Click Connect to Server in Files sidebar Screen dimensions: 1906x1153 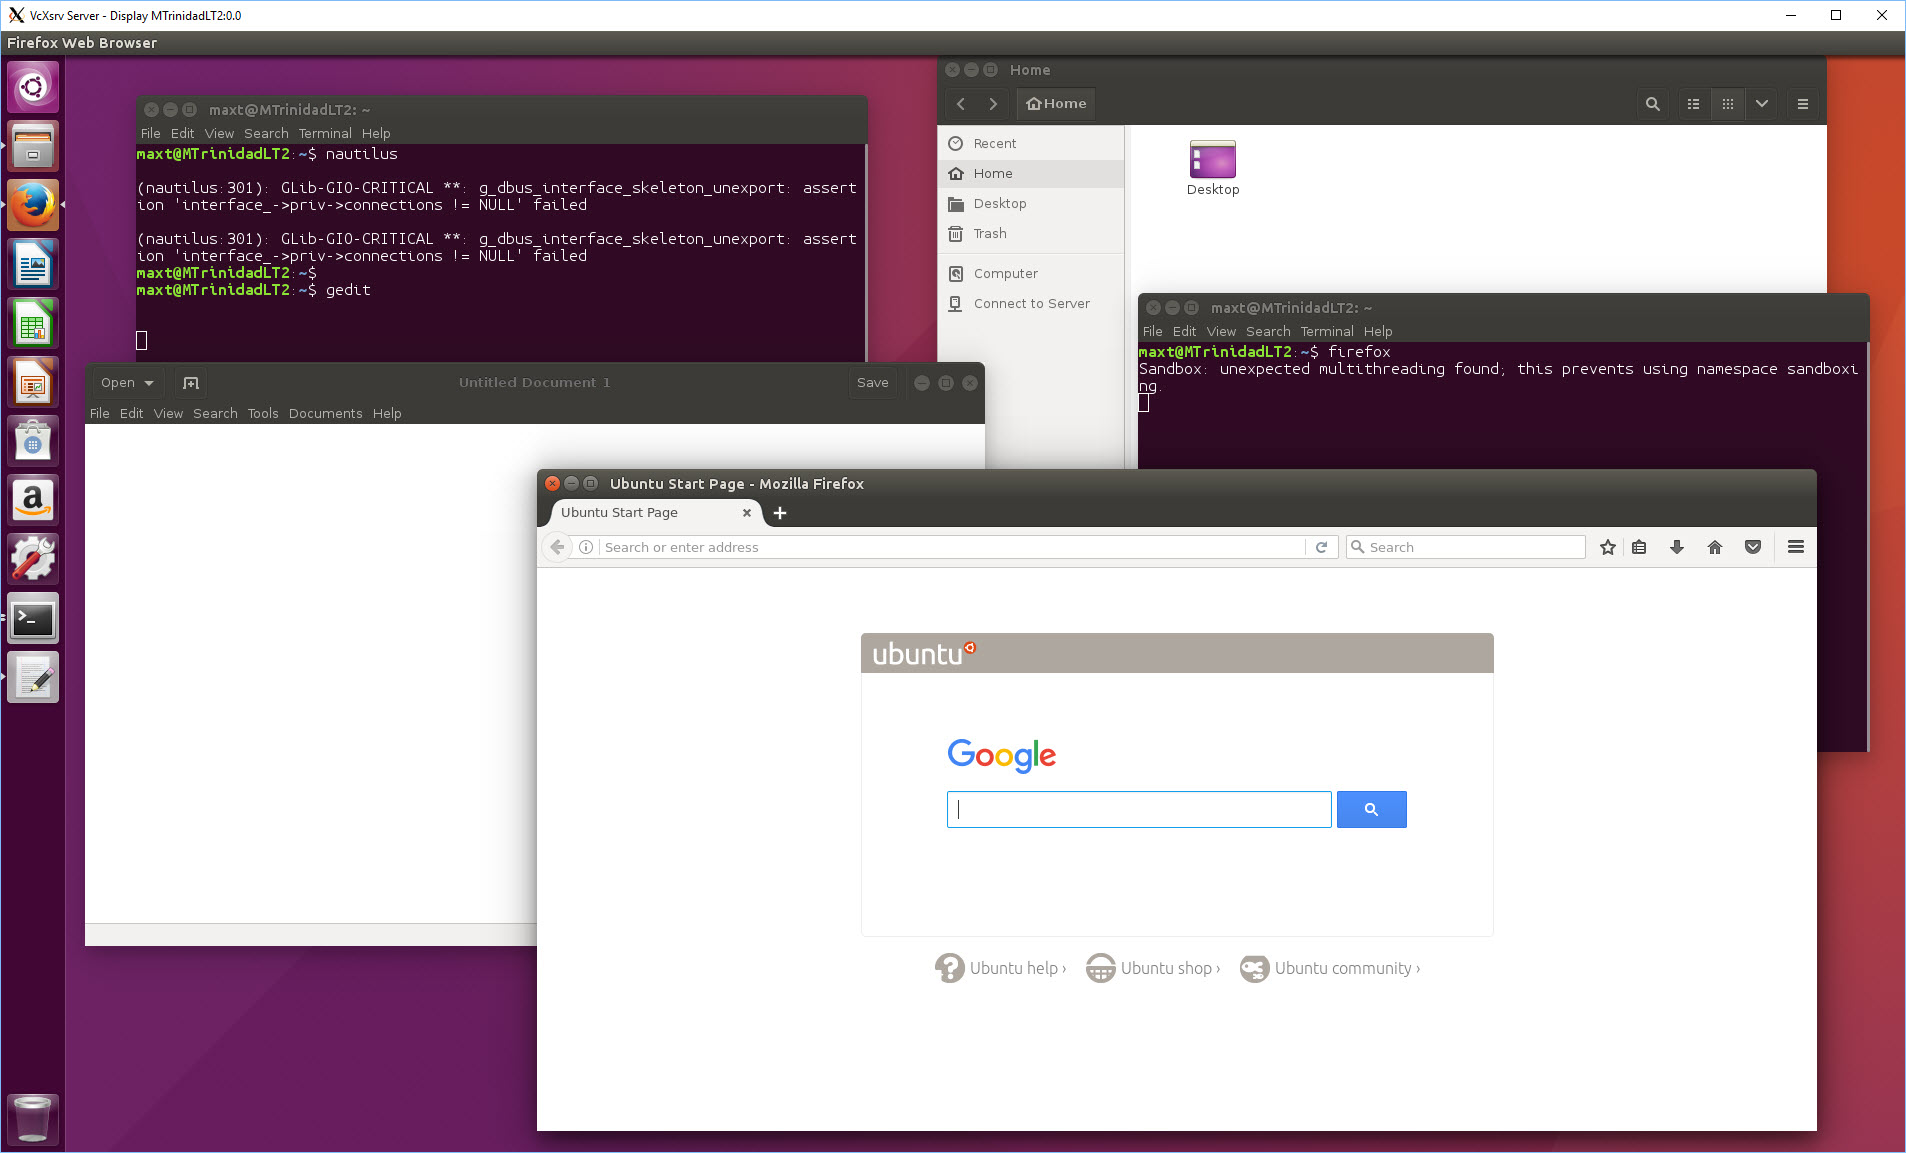coord(1031,303)
